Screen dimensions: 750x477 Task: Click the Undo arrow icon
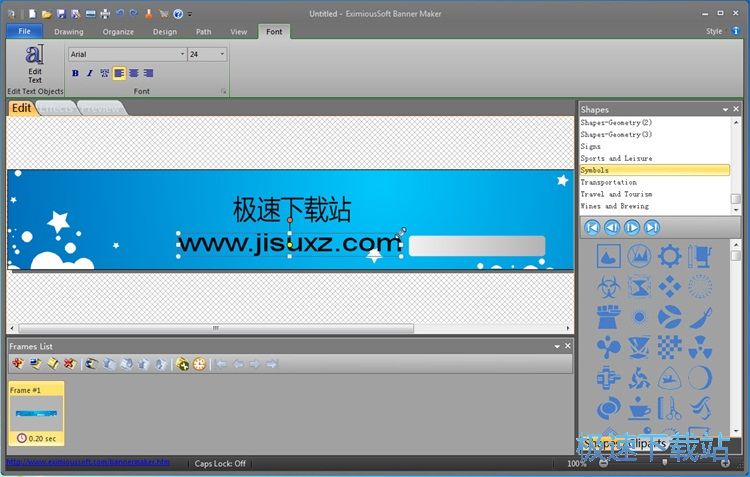[120, 14]
